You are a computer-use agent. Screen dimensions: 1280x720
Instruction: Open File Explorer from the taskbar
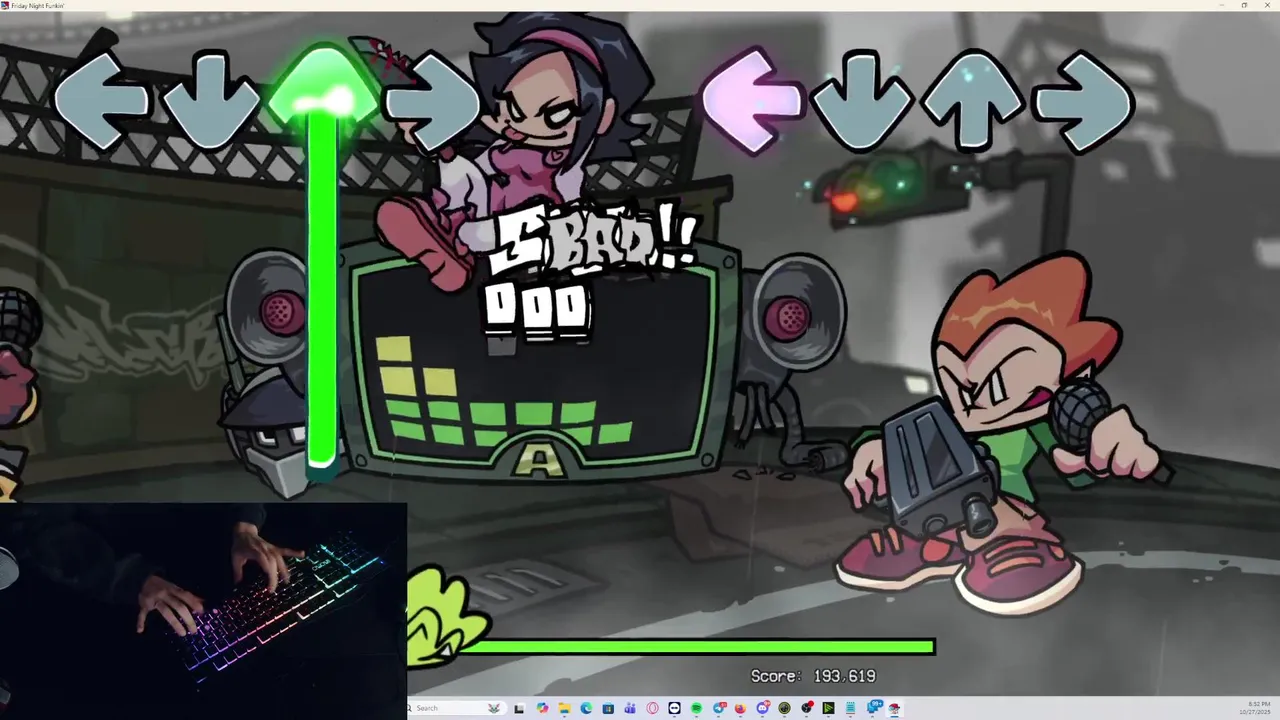564,708
